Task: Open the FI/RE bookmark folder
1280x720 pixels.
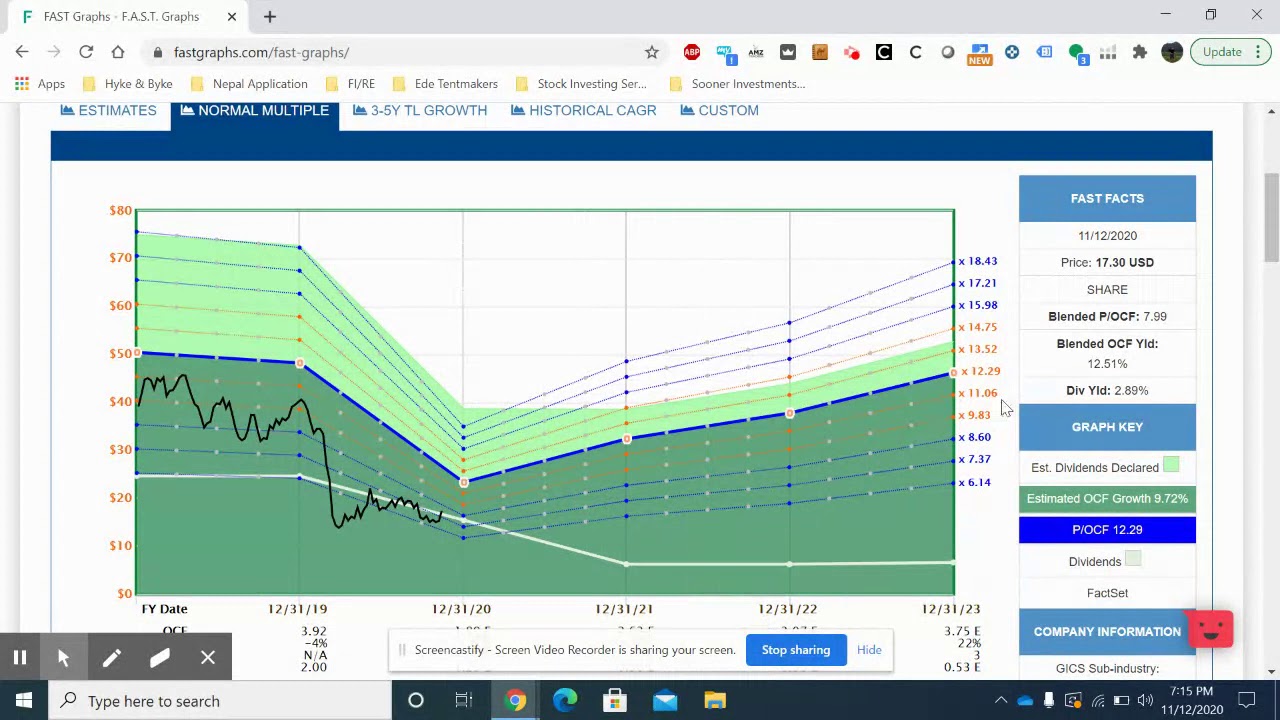Action: click(x=350, y=84)
